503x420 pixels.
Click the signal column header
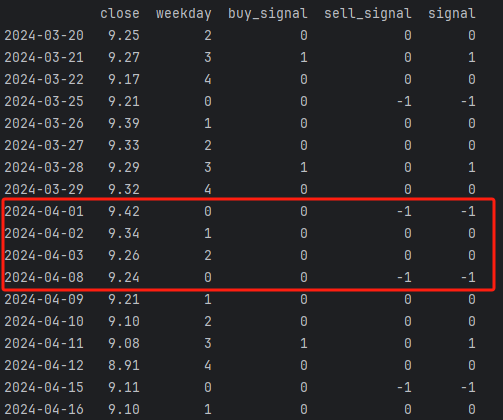(x=452, y=14)
